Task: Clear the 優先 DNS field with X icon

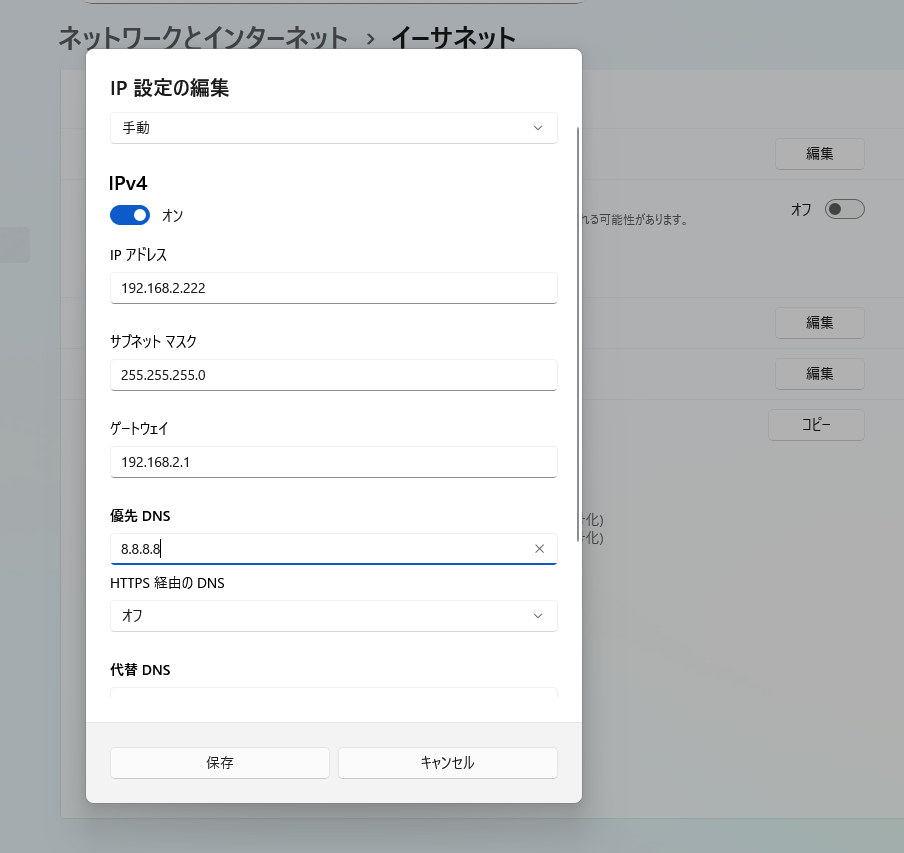Action: pyautogui.click(x=540, y=548)
